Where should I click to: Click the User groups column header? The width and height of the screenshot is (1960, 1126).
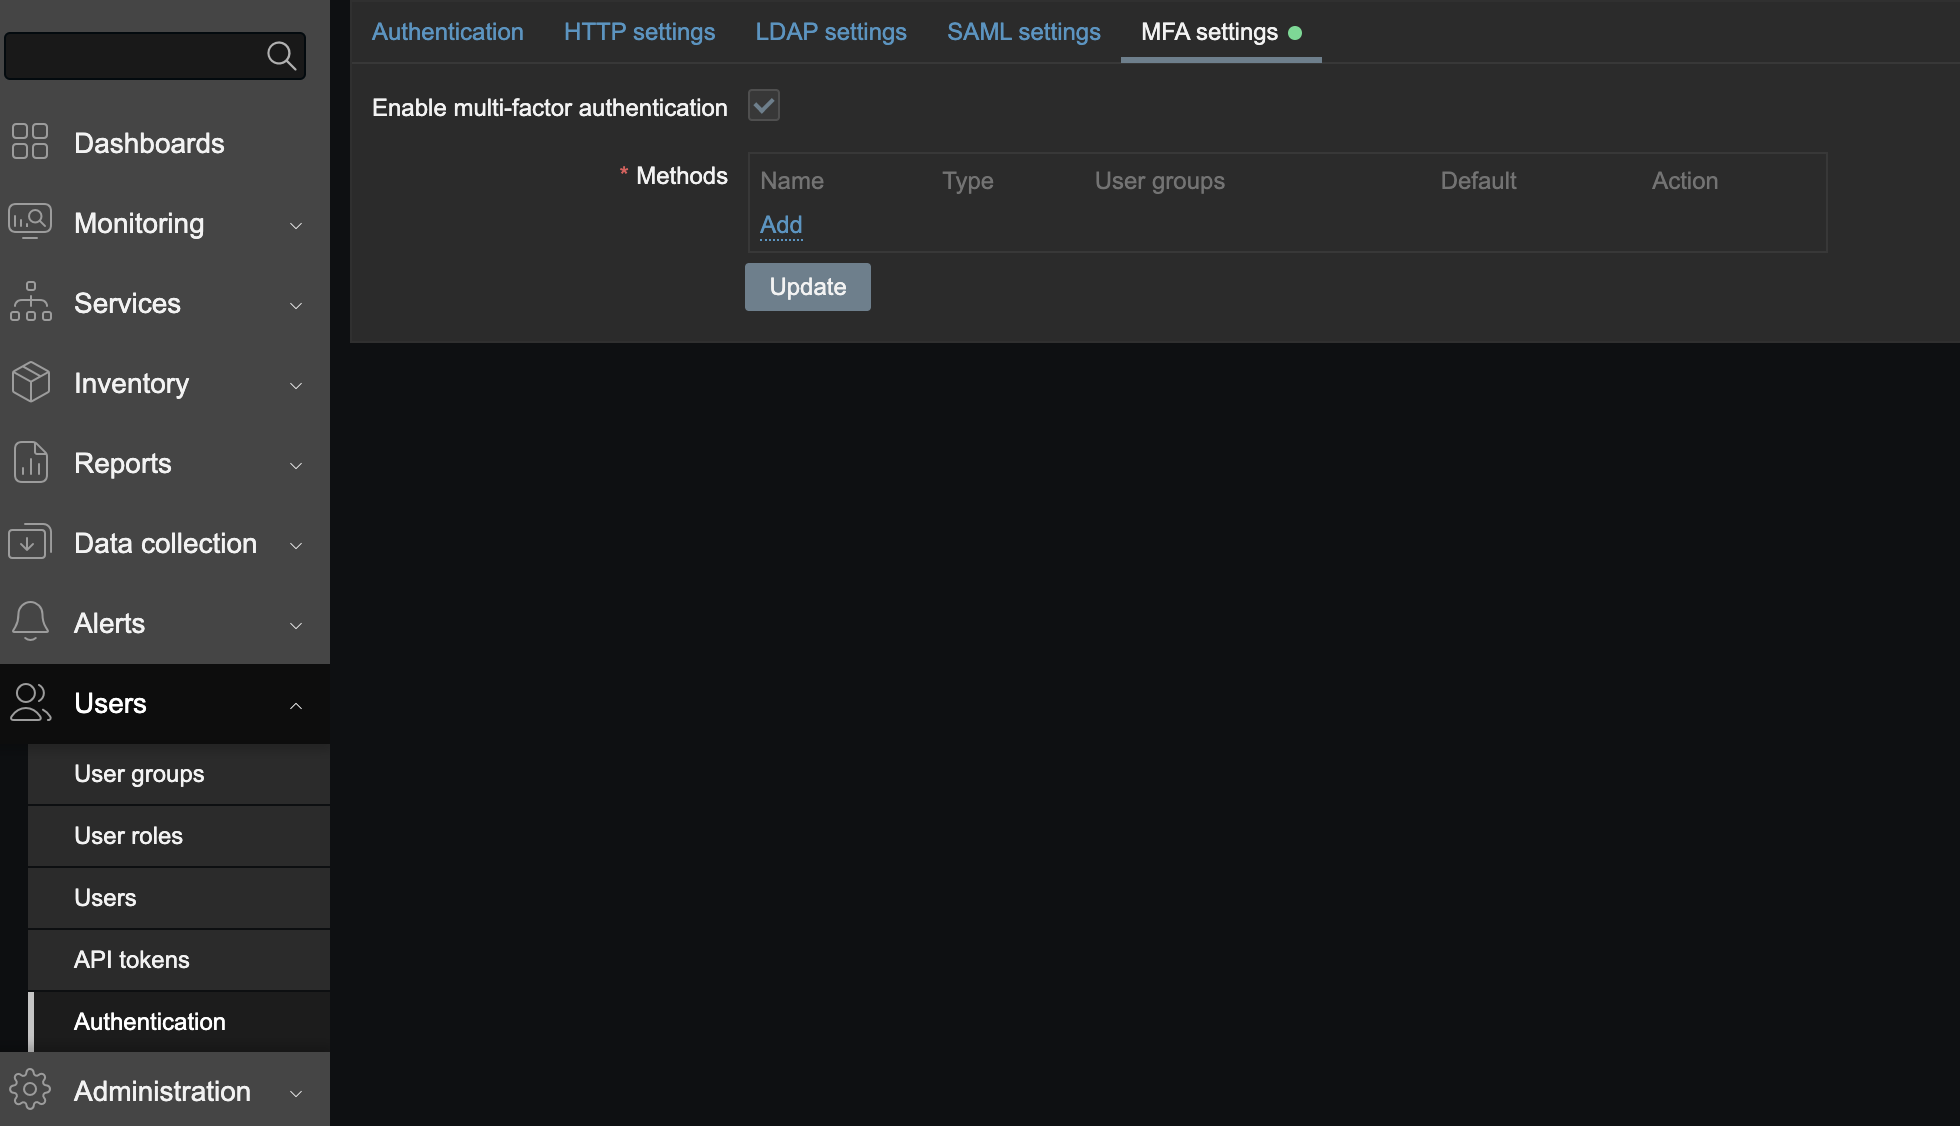tap(1160, 181)
